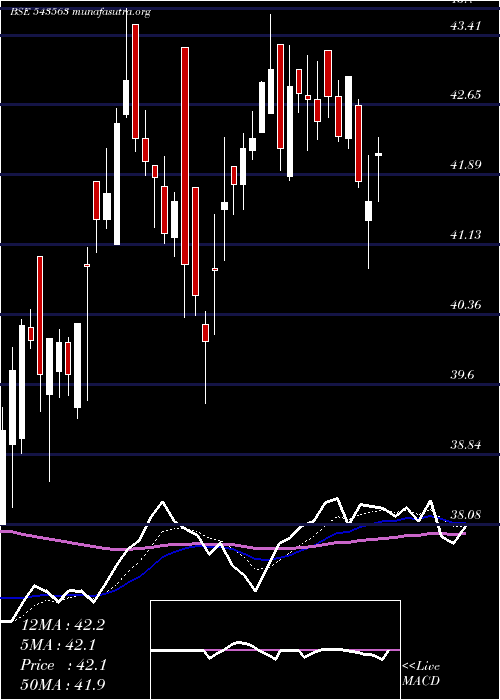Click the Live MACD label

[421, 674]
